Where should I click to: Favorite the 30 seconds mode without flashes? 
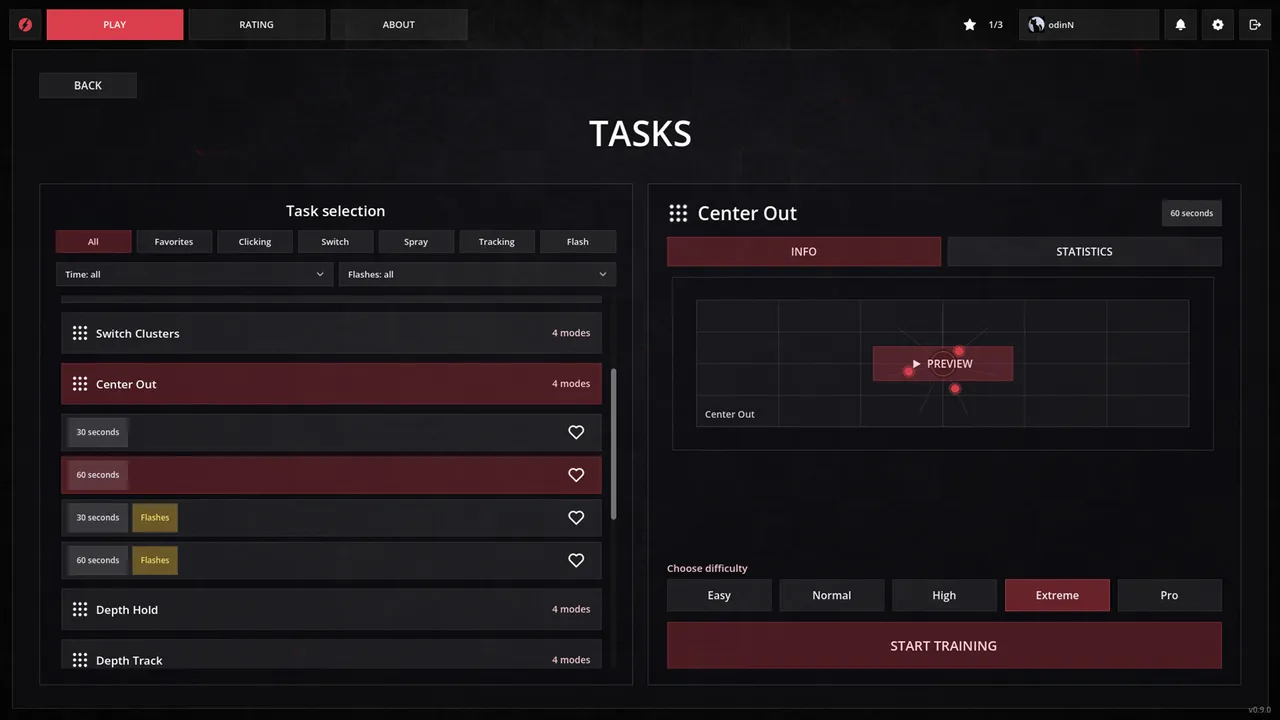[576, 432]
